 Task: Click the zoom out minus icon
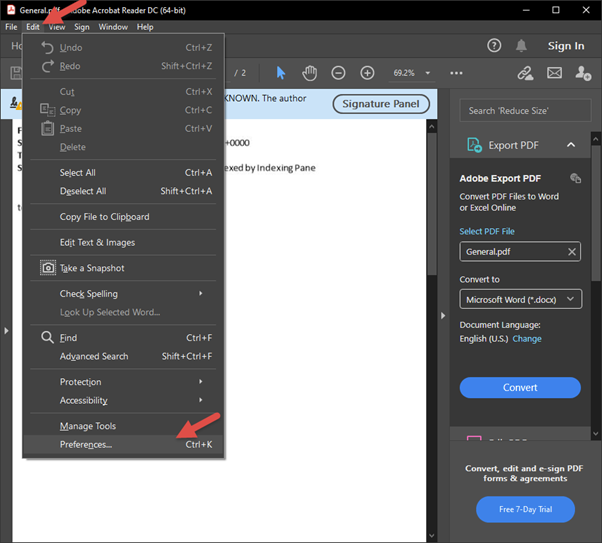pos(338,73)
